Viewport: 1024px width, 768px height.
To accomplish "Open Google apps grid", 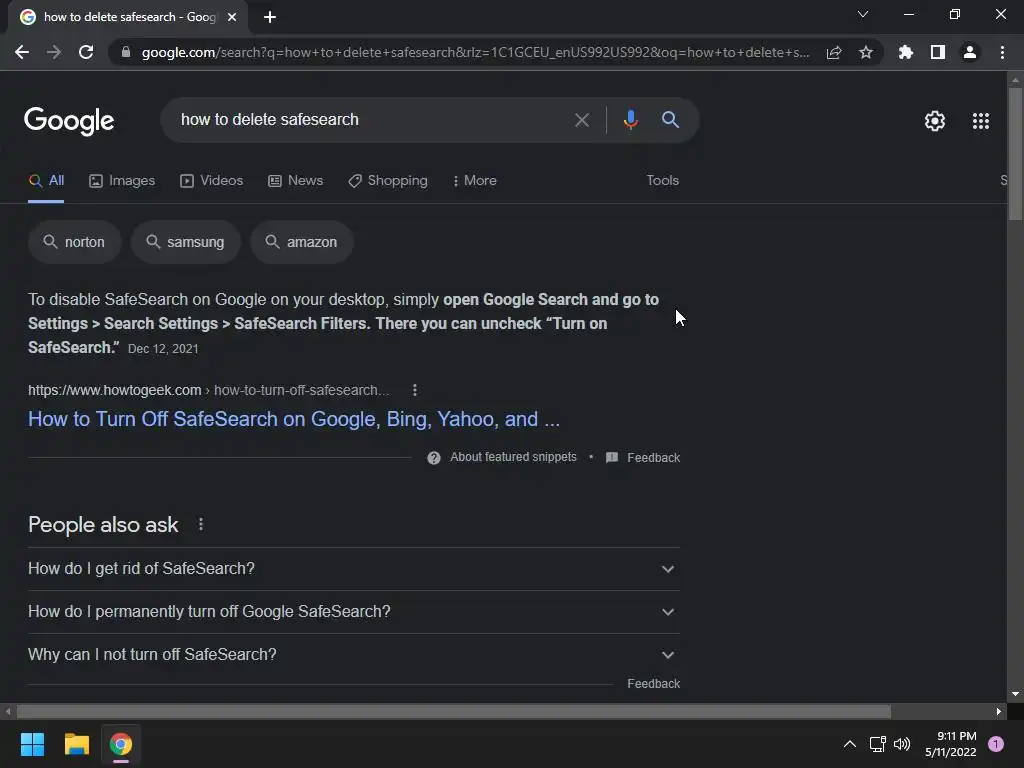I will [x=981, y=121].
